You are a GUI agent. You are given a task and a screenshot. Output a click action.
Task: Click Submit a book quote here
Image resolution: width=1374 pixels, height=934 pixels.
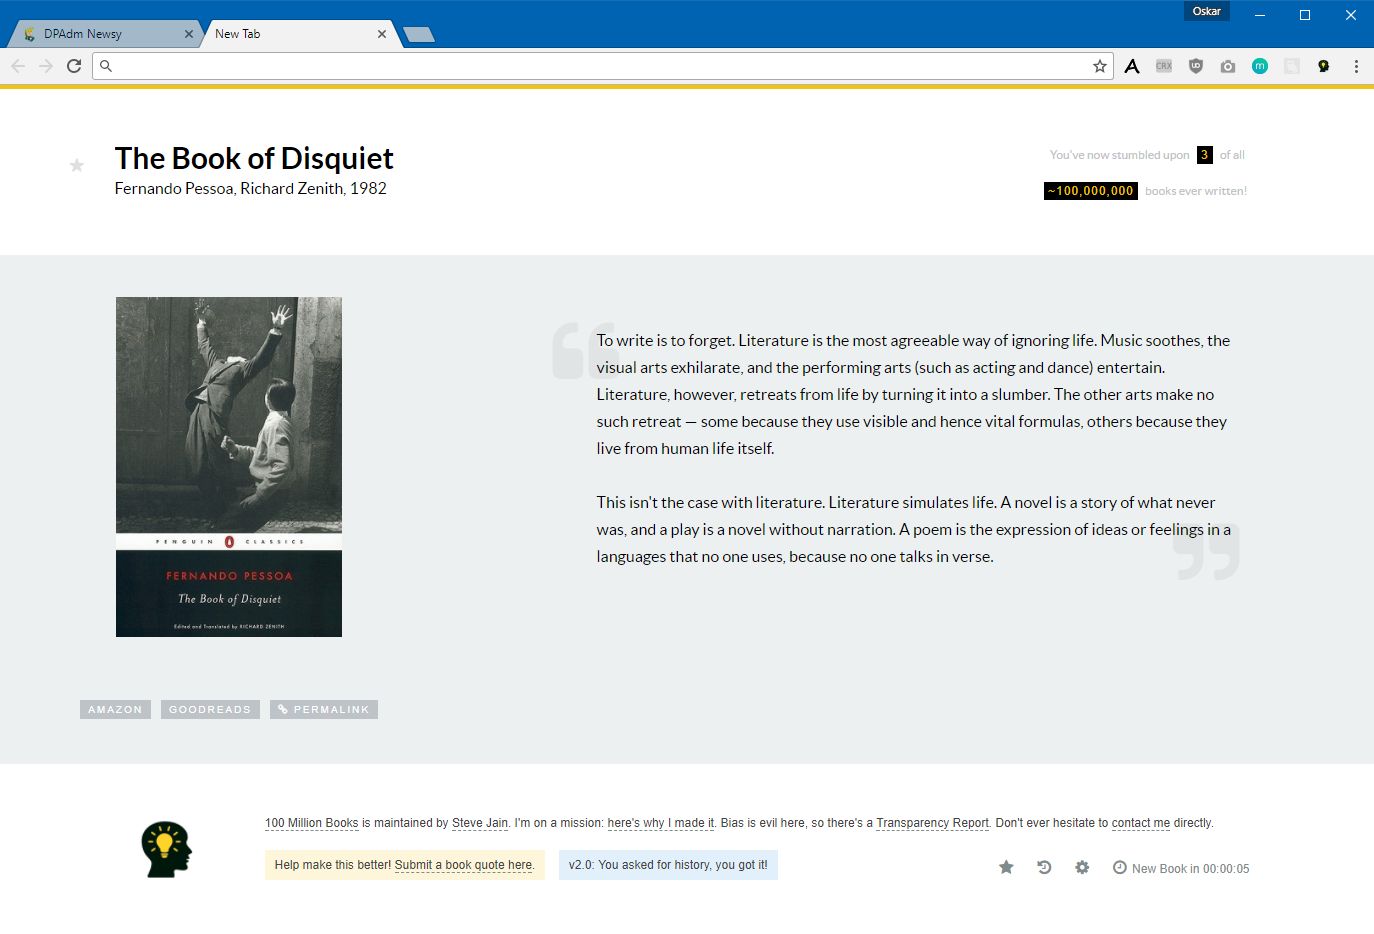(463, 865)
